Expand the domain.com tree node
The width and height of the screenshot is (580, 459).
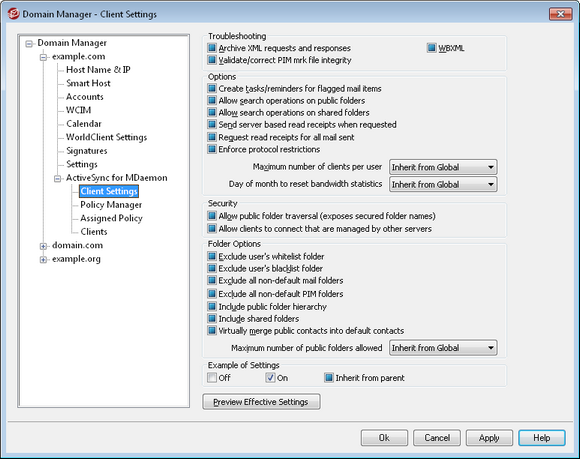(x=43, y=246)
